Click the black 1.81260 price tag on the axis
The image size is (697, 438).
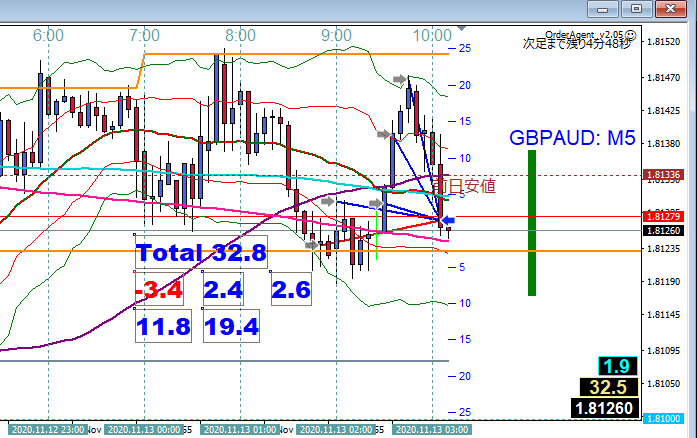tap(663, 230)
